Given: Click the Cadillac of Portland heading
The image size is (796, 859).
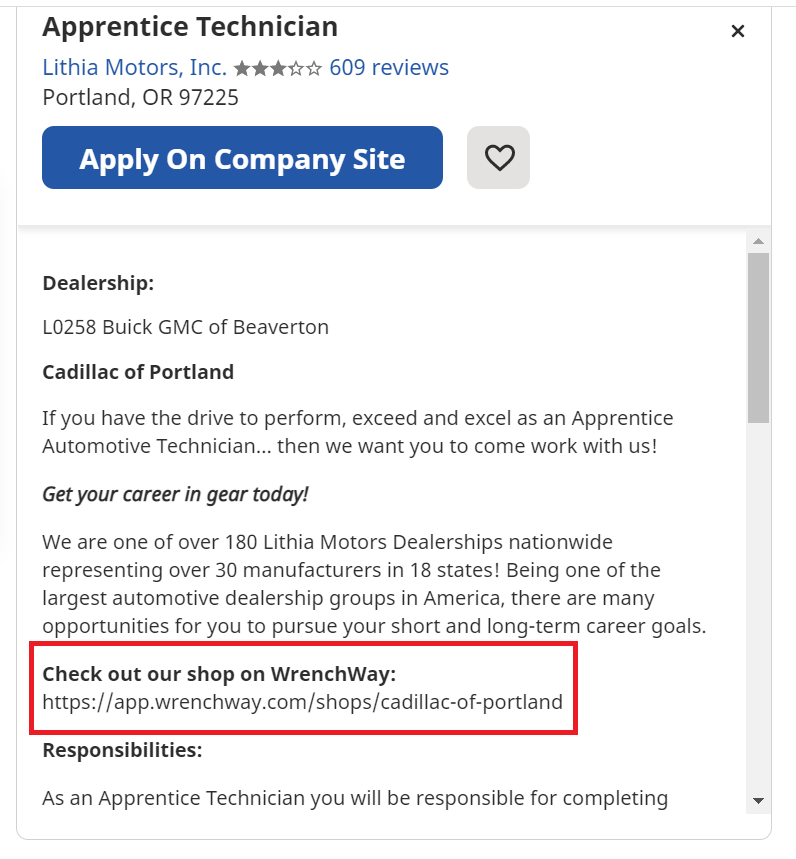Looking at the screenshot, I should [138, 371].
